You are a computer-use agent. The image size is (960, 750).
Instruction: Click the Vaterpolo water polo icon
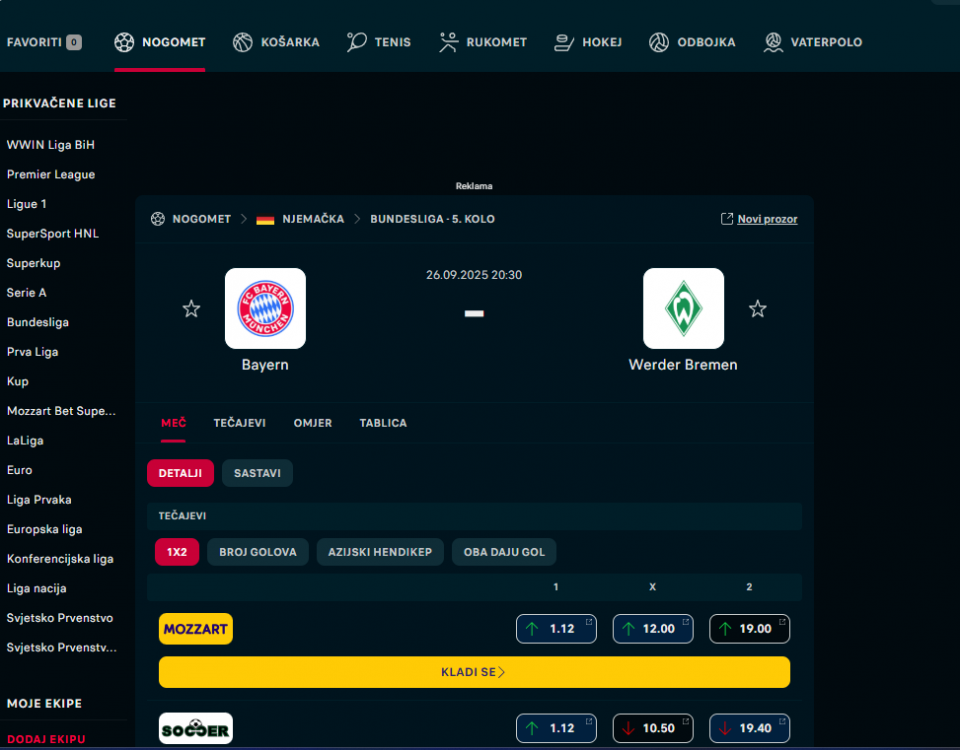point(773,42)
